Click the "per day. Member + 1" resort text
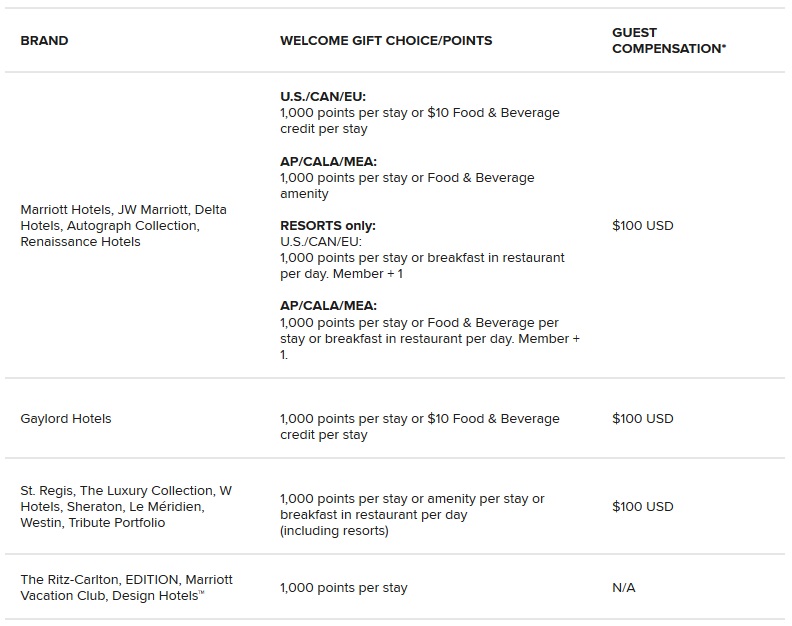The image size is (792, 626). 342,274
